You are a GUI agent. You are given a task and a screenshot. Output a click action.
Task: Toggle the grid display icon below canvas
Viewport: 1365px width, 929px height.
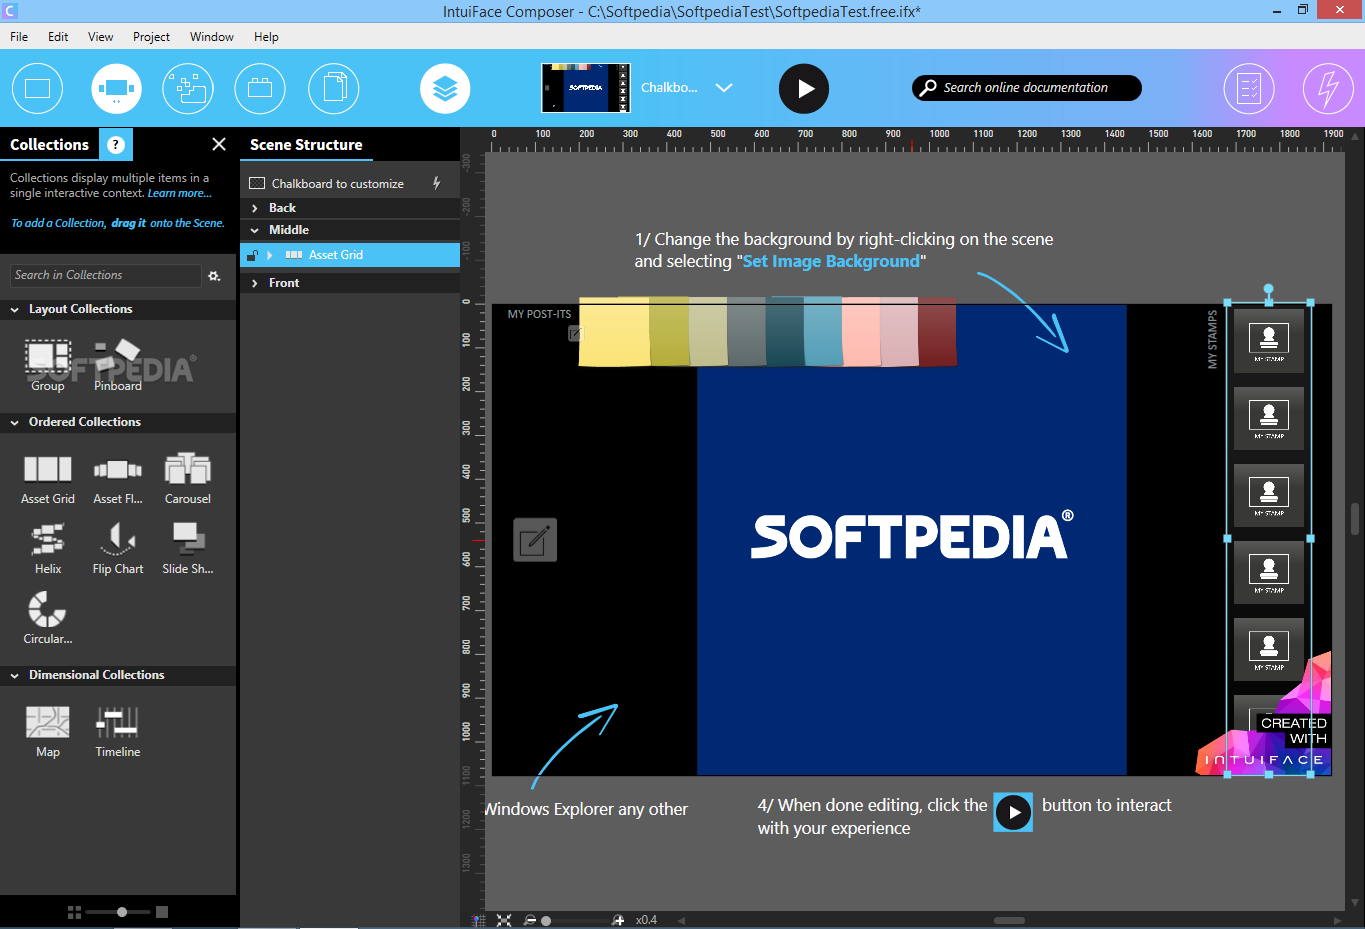(479, 920)
